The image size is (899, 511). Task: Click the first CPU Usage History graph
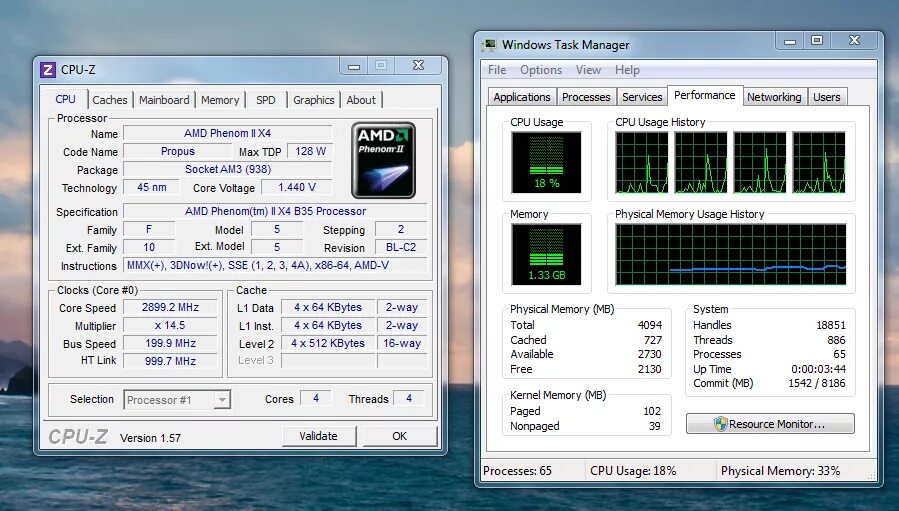tap(642, 162)
